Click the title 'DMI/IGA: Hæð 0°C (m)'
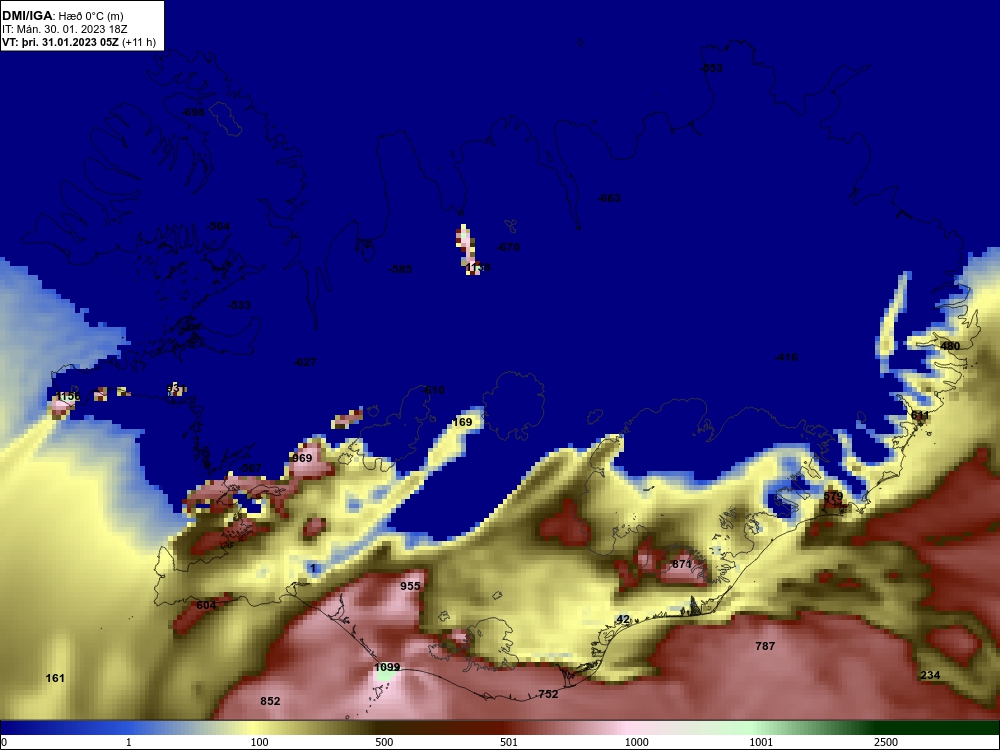The width and height of the screenshot is (1000, 750). point(62,16)
